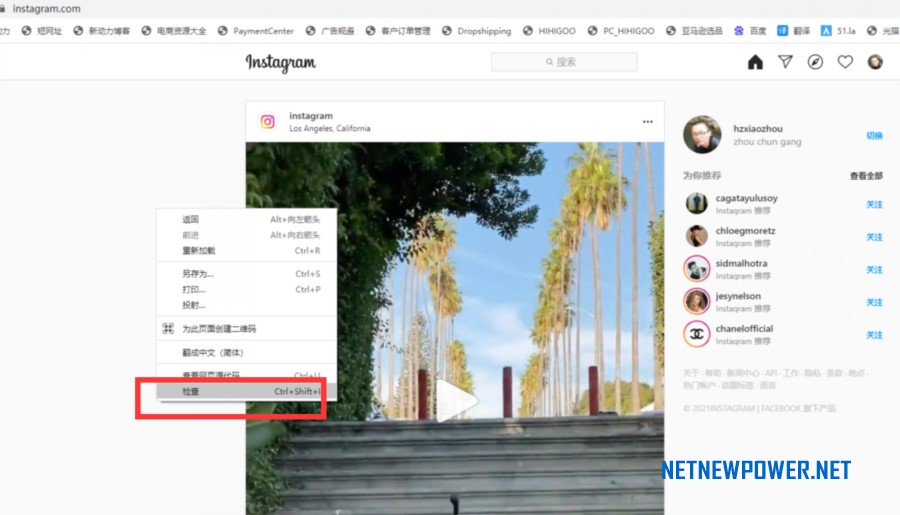The width and height of the screenshot is (900, 515).
Task: Follow cagatayulusoy with 关注
Action: point(874,204)
